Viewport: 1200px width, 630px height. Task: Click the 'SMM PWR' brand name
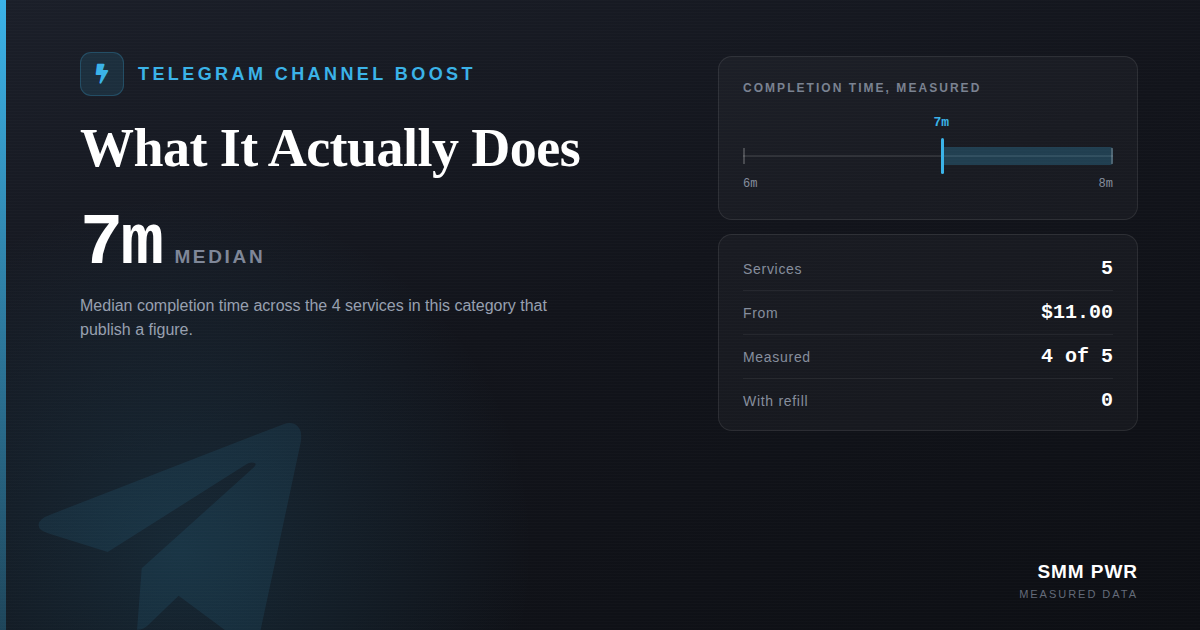click(1087, 572)
